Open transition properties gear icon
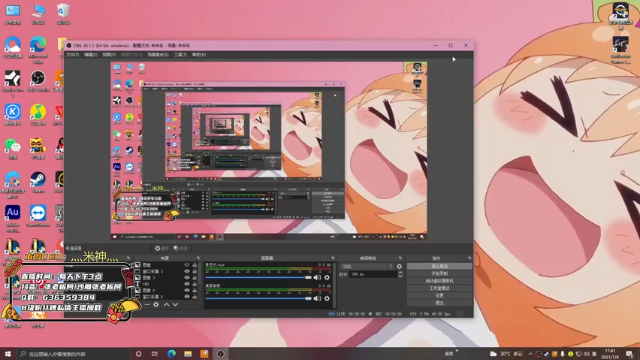 point(399,266)
